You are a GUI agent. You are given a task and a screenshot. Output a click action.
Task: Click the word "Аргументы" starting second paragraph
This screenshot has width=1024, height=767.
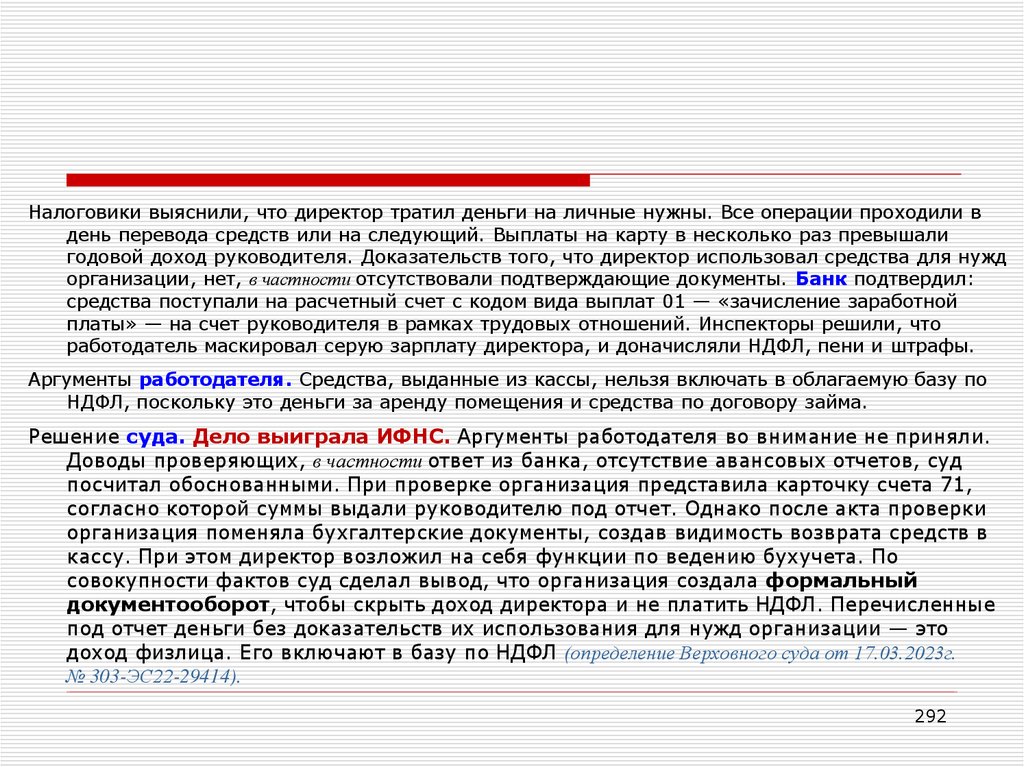click(x=80, y=380)
